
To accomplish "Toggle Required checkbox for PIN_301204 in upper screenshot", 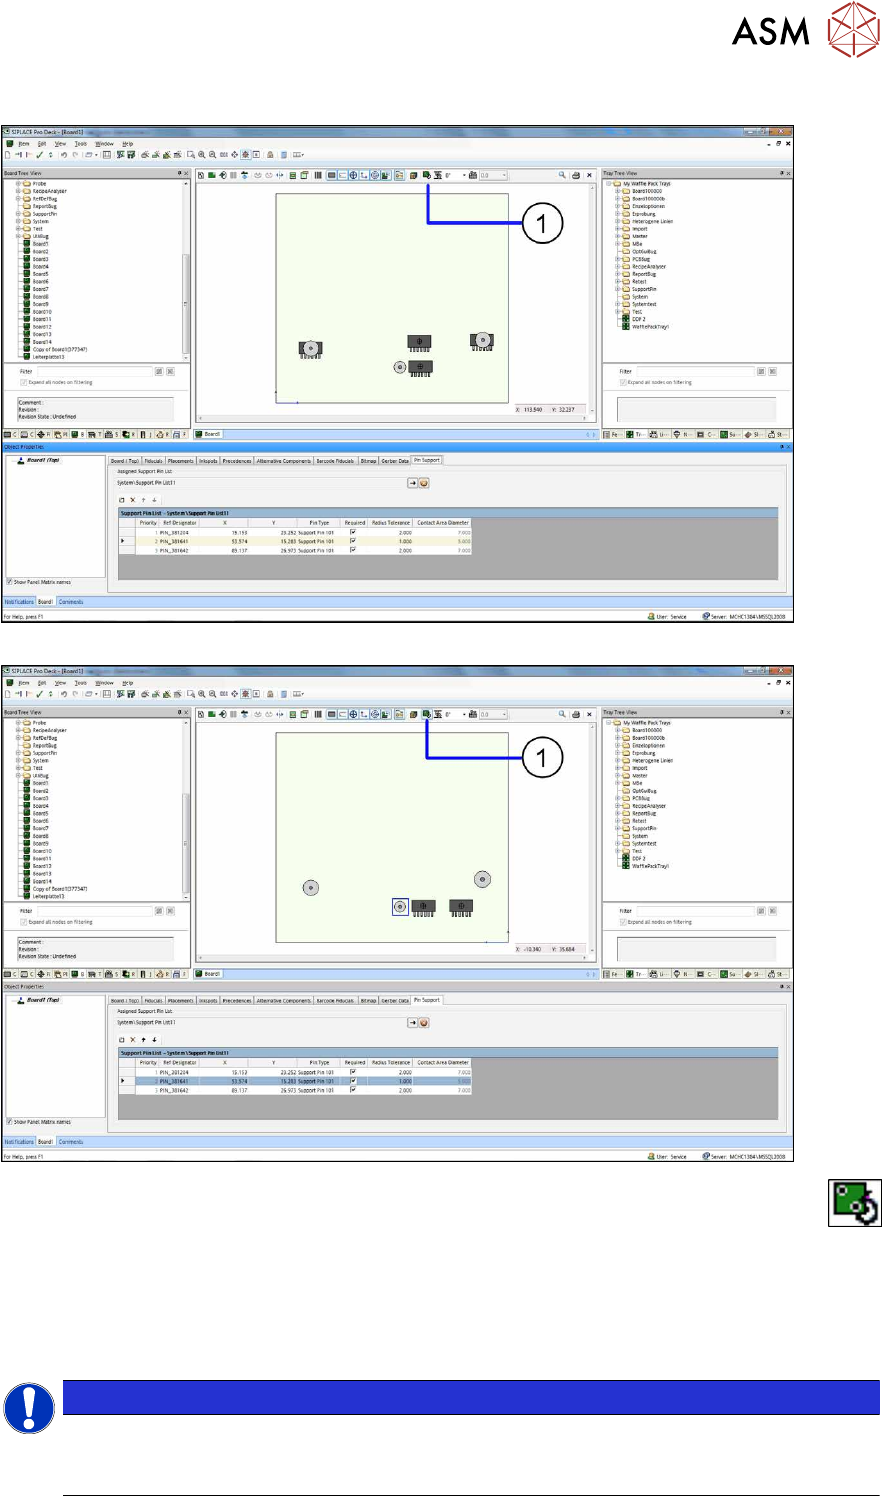I will click(353, 532).
